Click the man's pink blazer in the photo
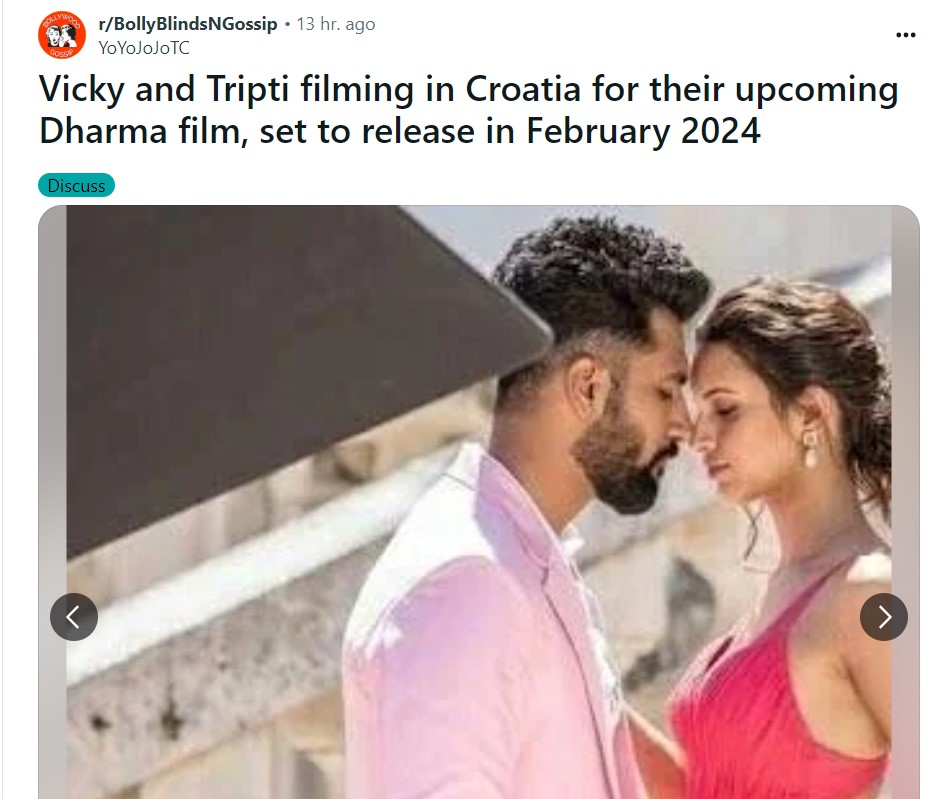934x799 pixels. 477,643
